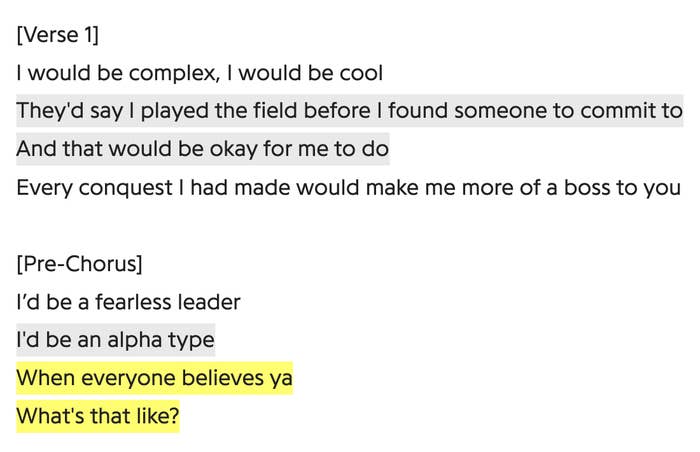The height and width of the screenshot is (452, 700).
Task: Click the yellow 'What's that like?' annotation
Action: point(98,416)
